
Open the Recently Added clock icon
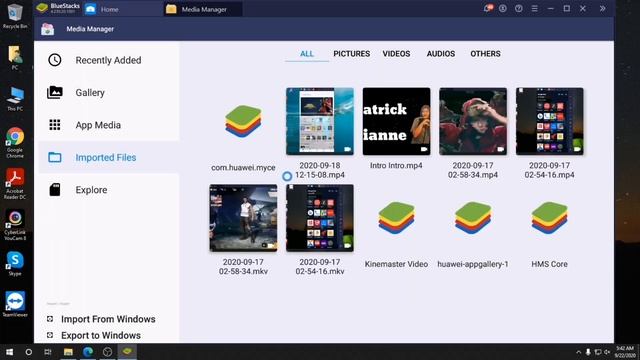(55, 60)
